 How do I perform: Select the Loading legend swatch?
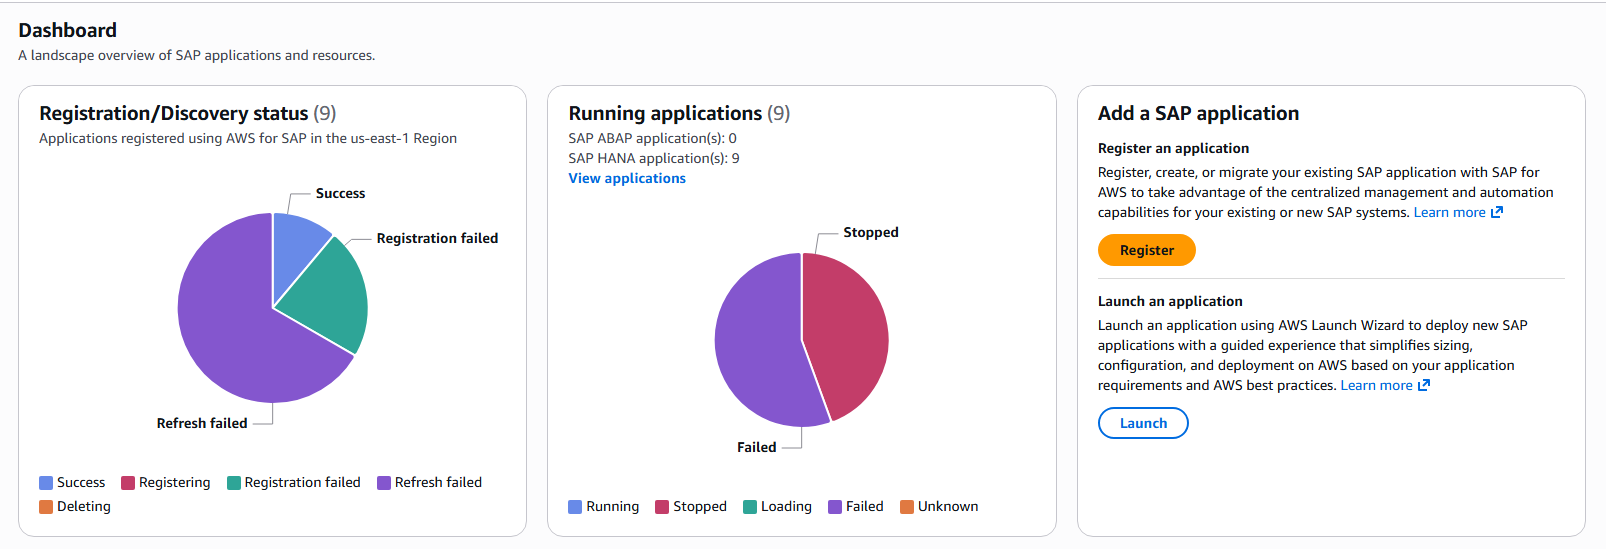pos(750,507)
